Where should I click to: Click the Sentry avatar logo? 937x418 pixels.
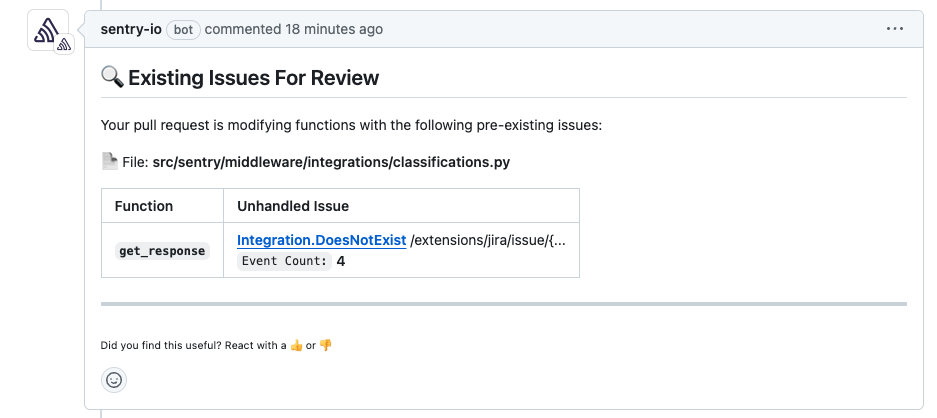46,31
